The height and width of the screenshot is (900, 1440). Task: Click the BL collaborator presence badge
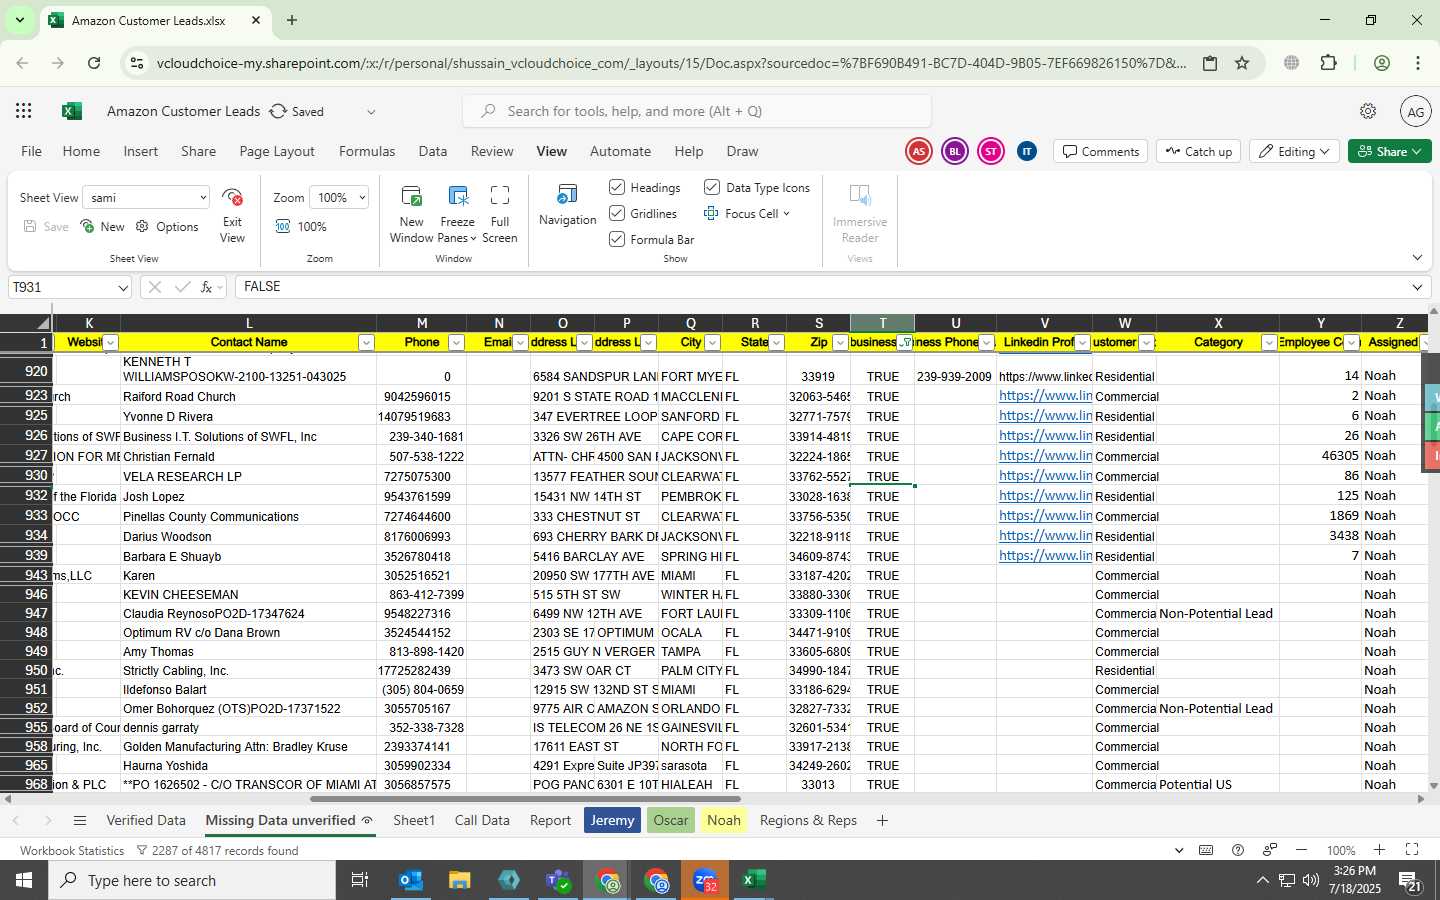click(954, 151)
